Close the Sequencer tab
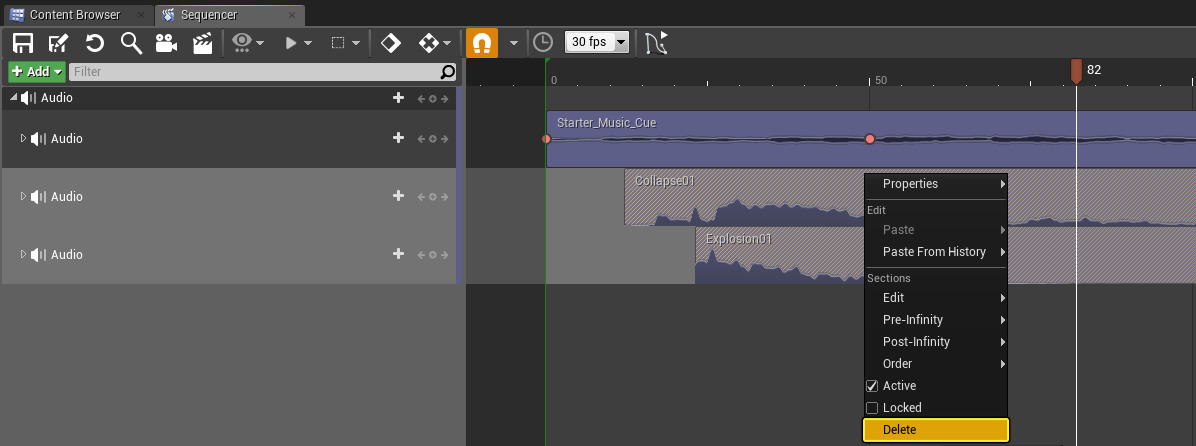This screenshot has width=1196, height=446. pos(293,15)
